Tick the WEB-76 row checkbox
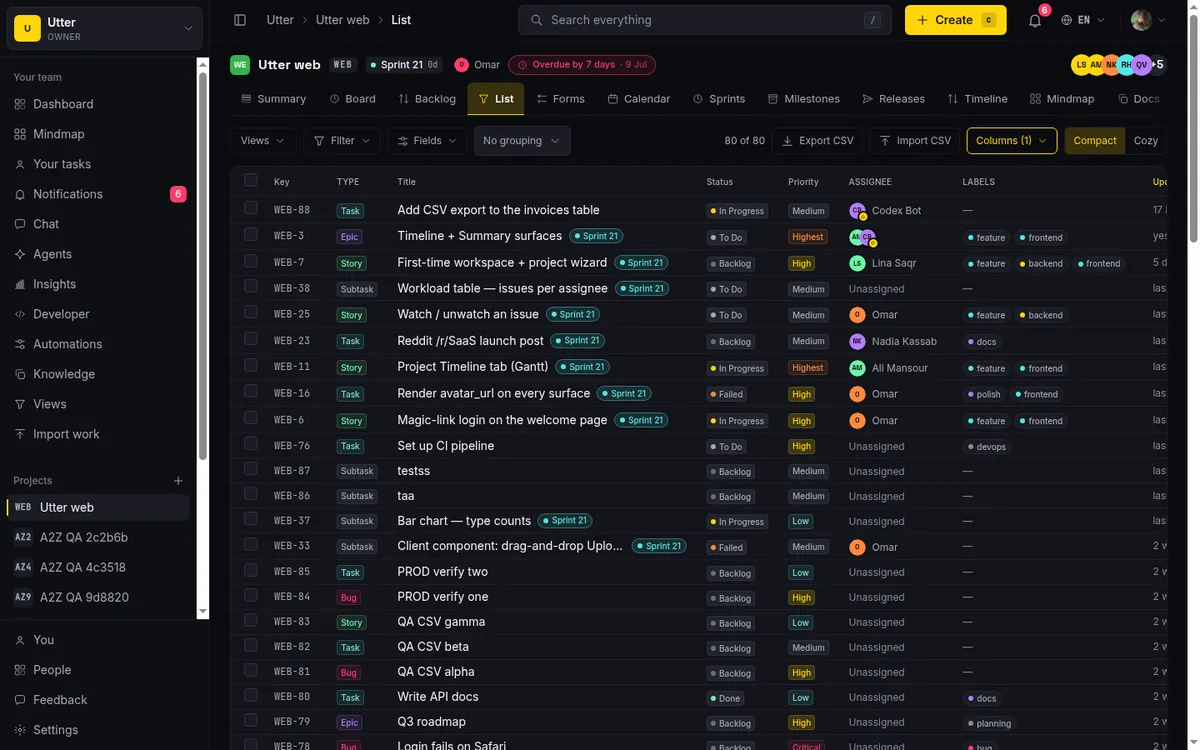The height and width of the screenshot is (750, 1200). click(x=250, y=445)
